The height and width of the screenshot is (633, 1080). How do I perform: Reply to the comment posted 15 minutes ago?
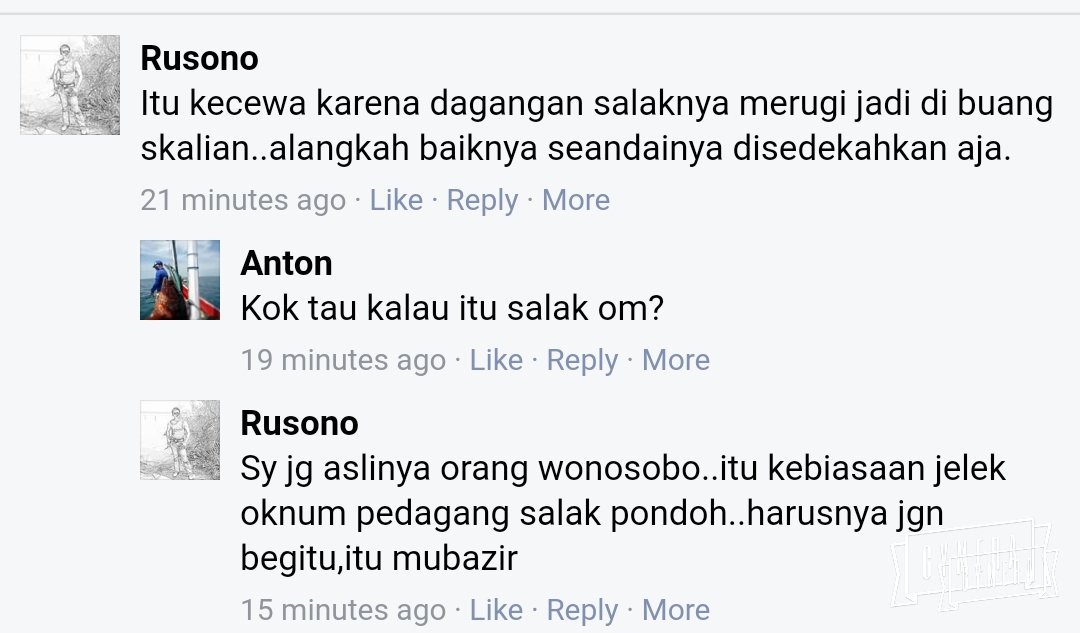point(582,610)
